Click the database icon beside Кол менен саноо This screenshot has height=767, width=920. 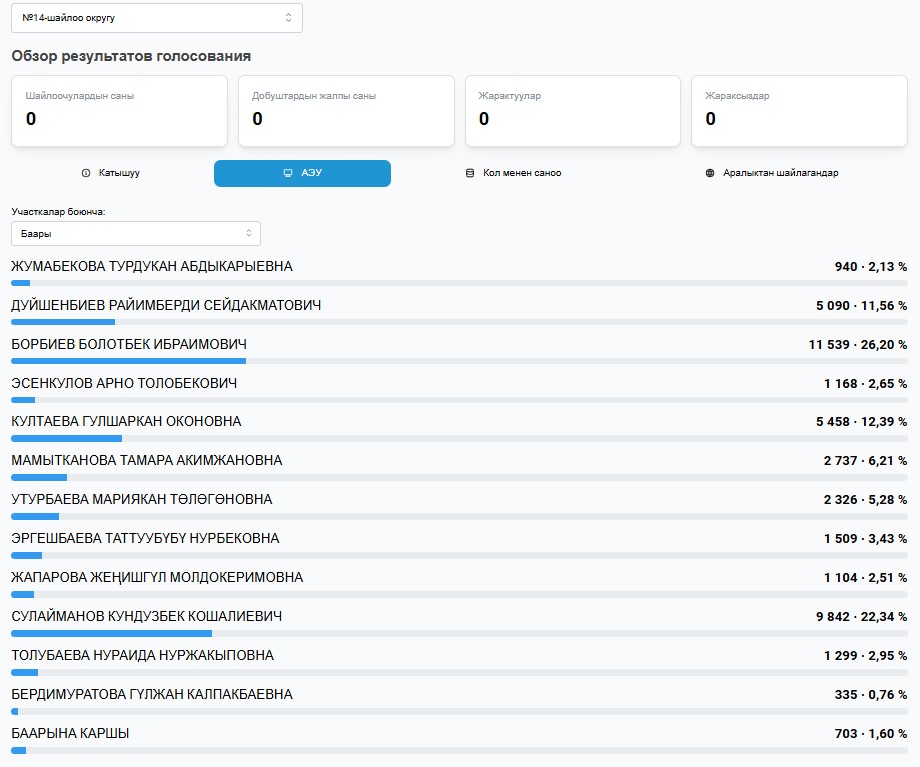[470, 173]
